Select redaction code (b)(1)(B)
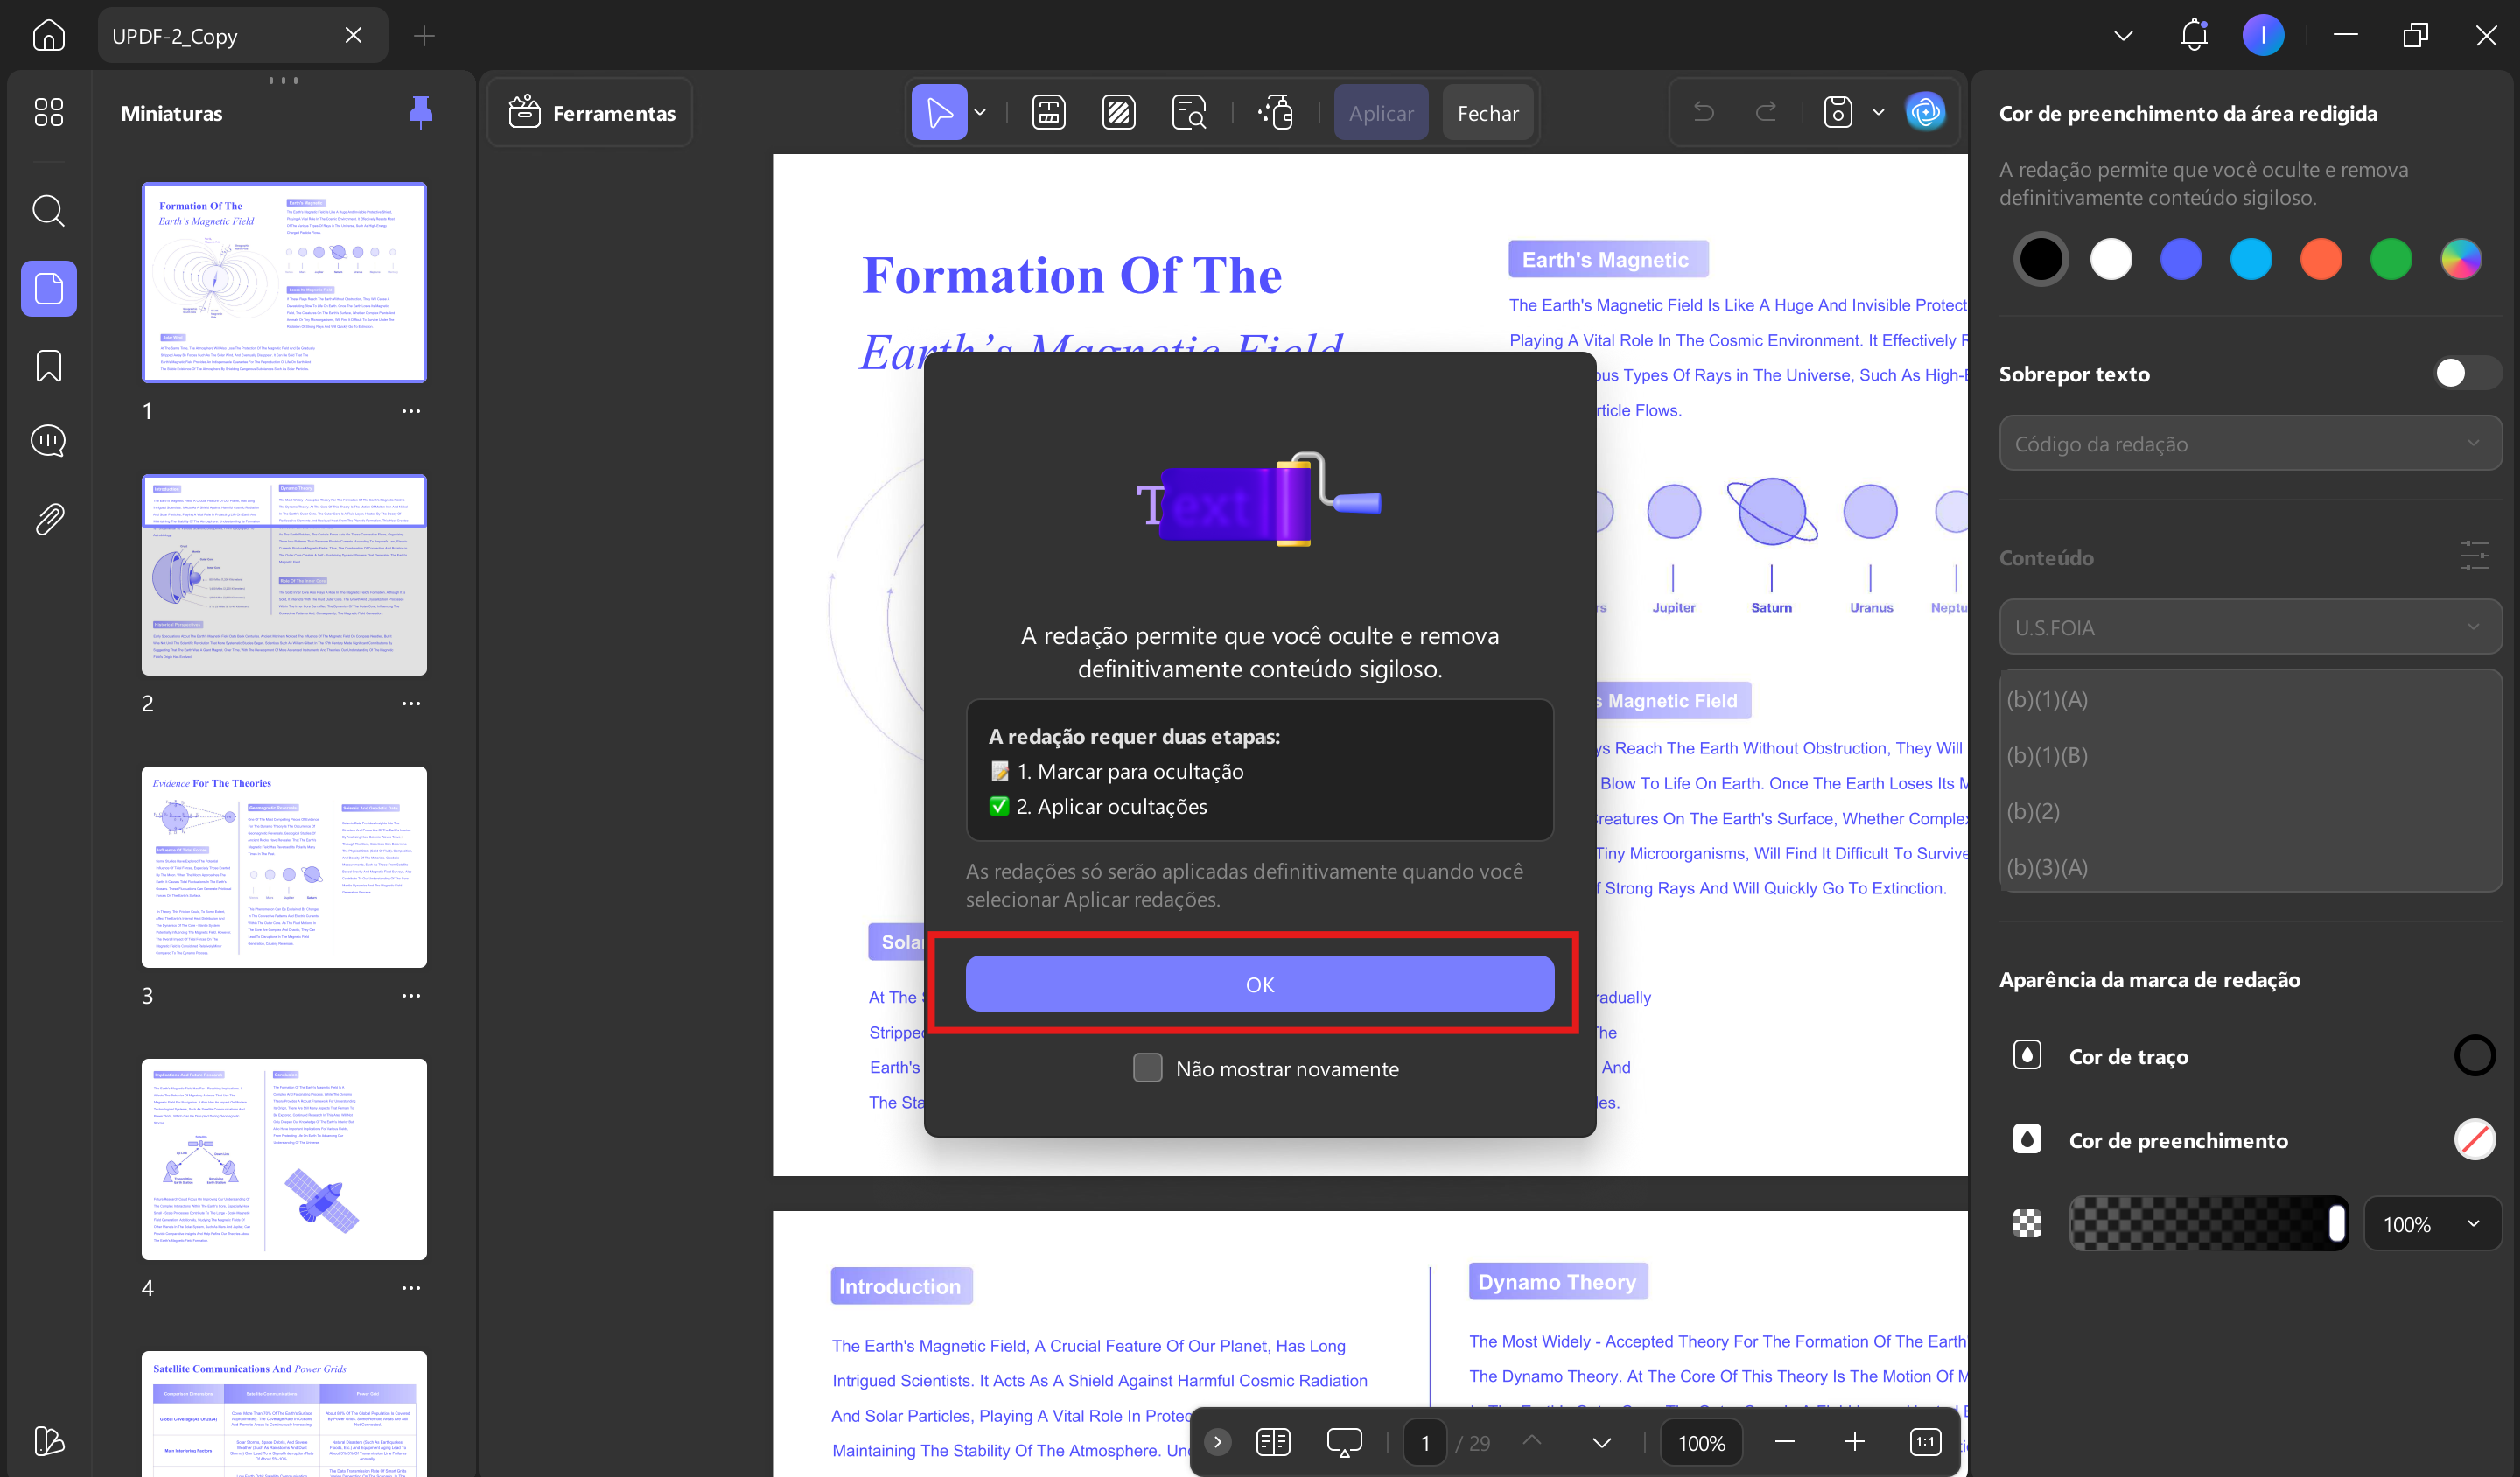 pos(2250,755)
